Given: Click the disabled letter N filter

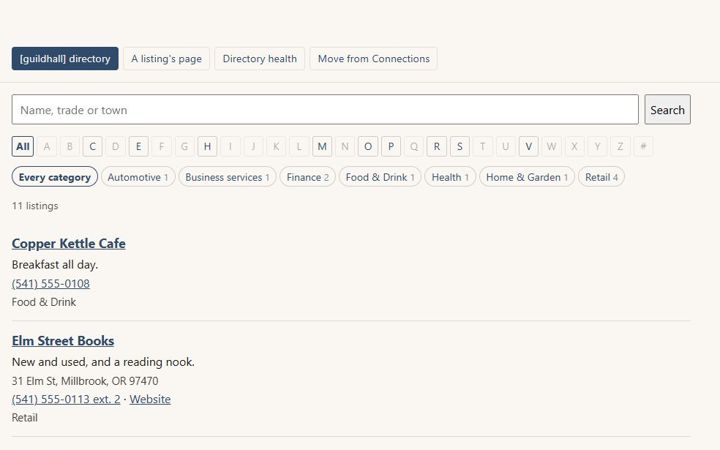Looking at the screenshot, I should click(x=345, y=146).
